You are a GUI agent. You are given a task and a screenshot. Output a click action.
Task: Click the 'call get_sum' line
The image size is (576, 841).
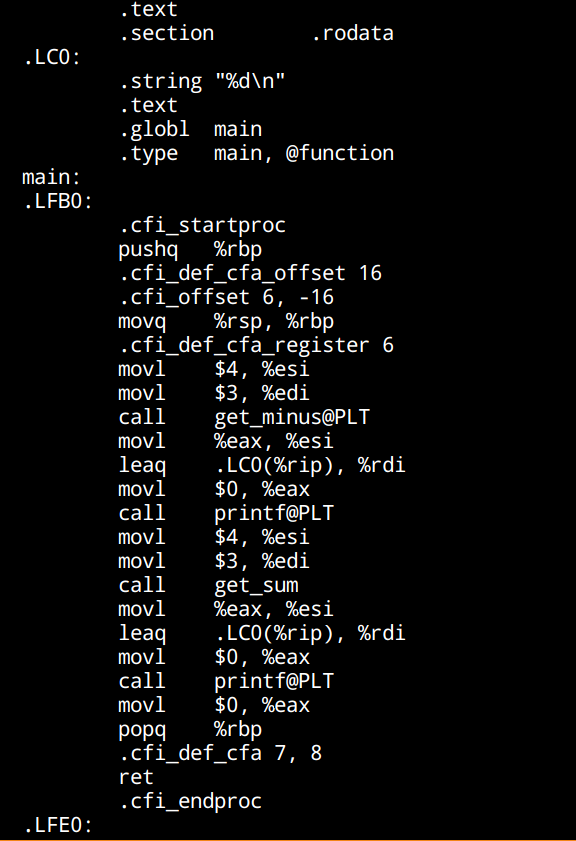pyautogui.click(x=208, y=585)
